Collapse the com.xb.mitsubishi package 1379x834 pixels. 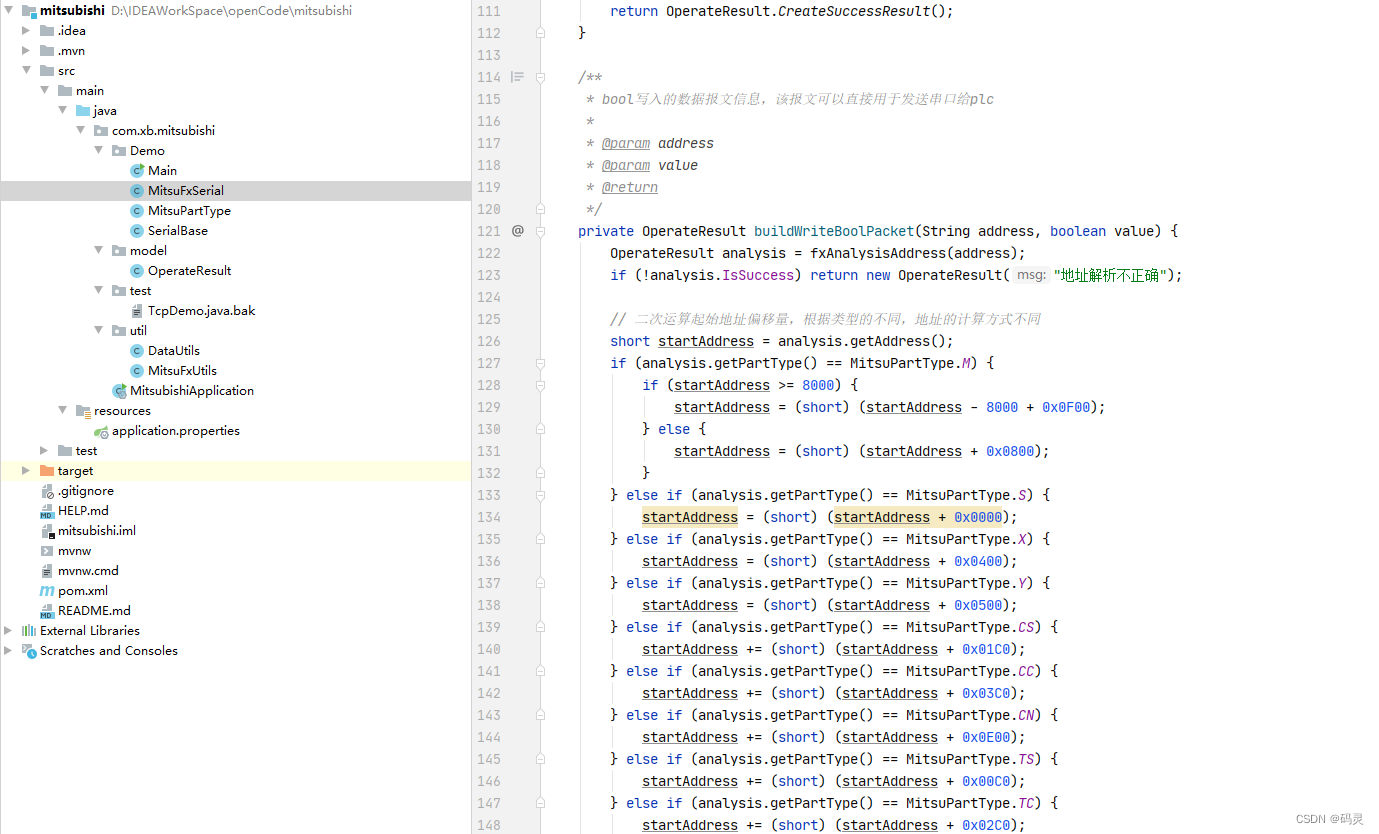click(x=81, y=131)
